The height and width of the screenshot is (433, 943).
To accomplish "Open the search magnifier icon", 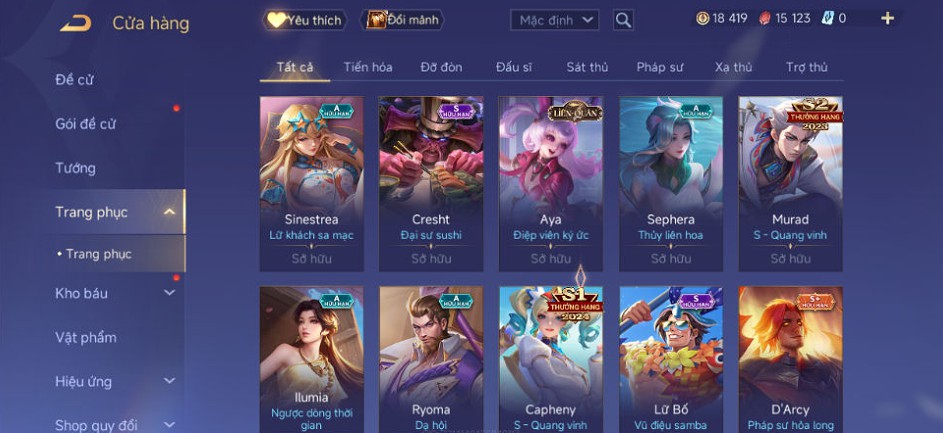I will click(x=624, y=20).
